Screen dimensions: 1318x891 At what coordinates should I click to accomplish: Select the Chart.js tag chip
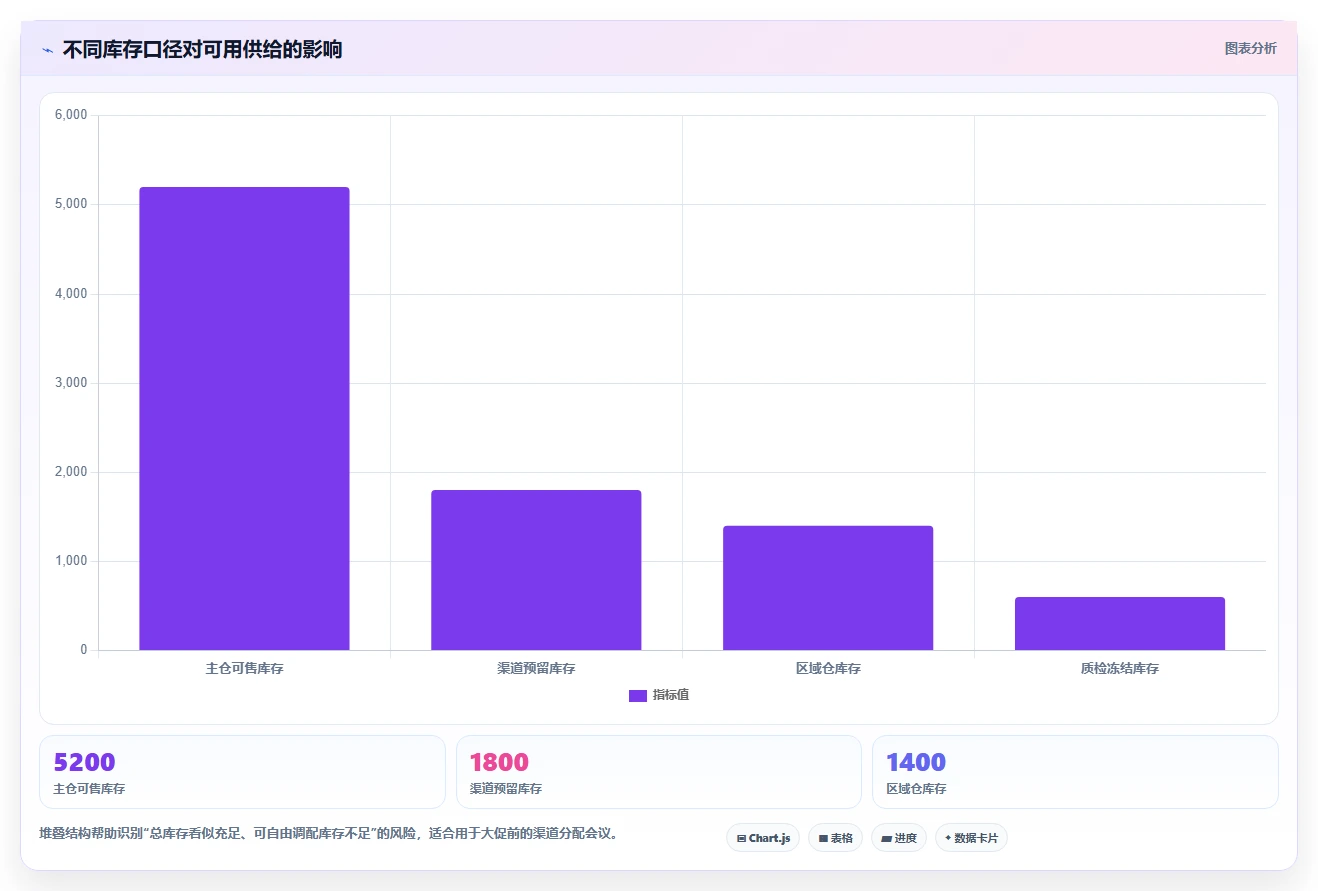[763, 838]
